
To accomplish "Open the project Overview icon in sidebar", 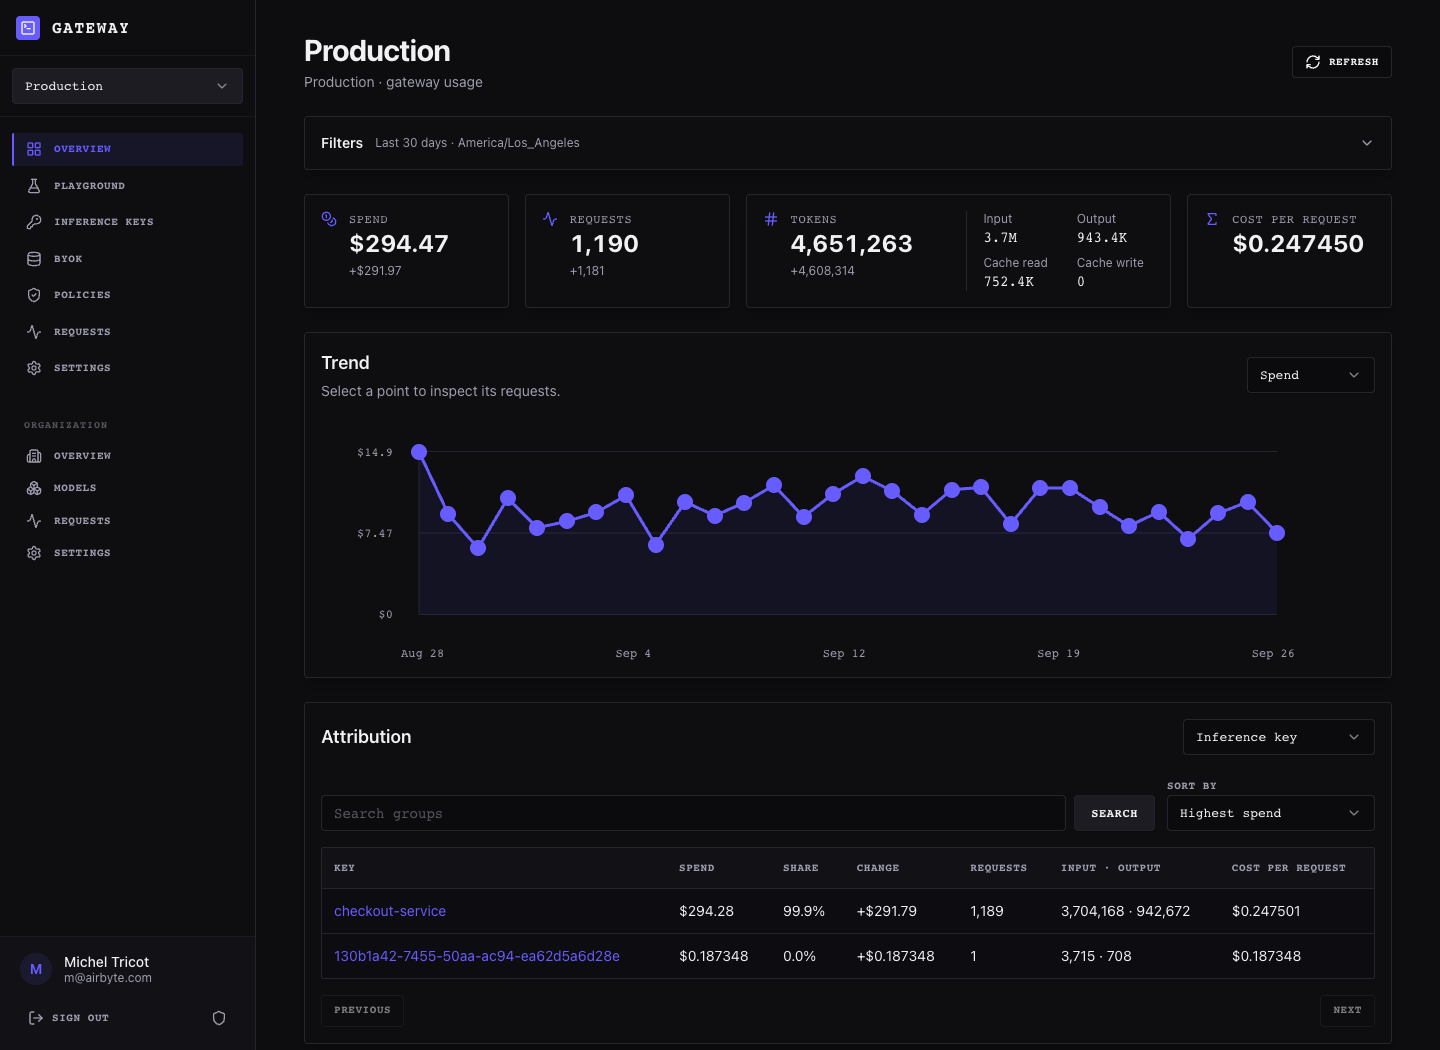I will pos(34,149).
